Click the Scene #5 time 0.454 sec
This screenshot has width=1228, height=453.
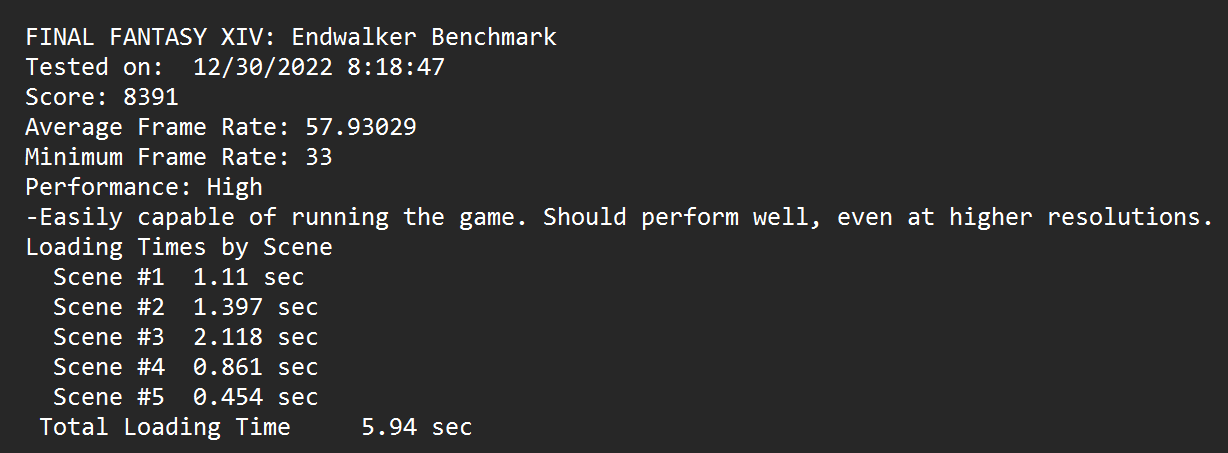click(x=255, y=397)
